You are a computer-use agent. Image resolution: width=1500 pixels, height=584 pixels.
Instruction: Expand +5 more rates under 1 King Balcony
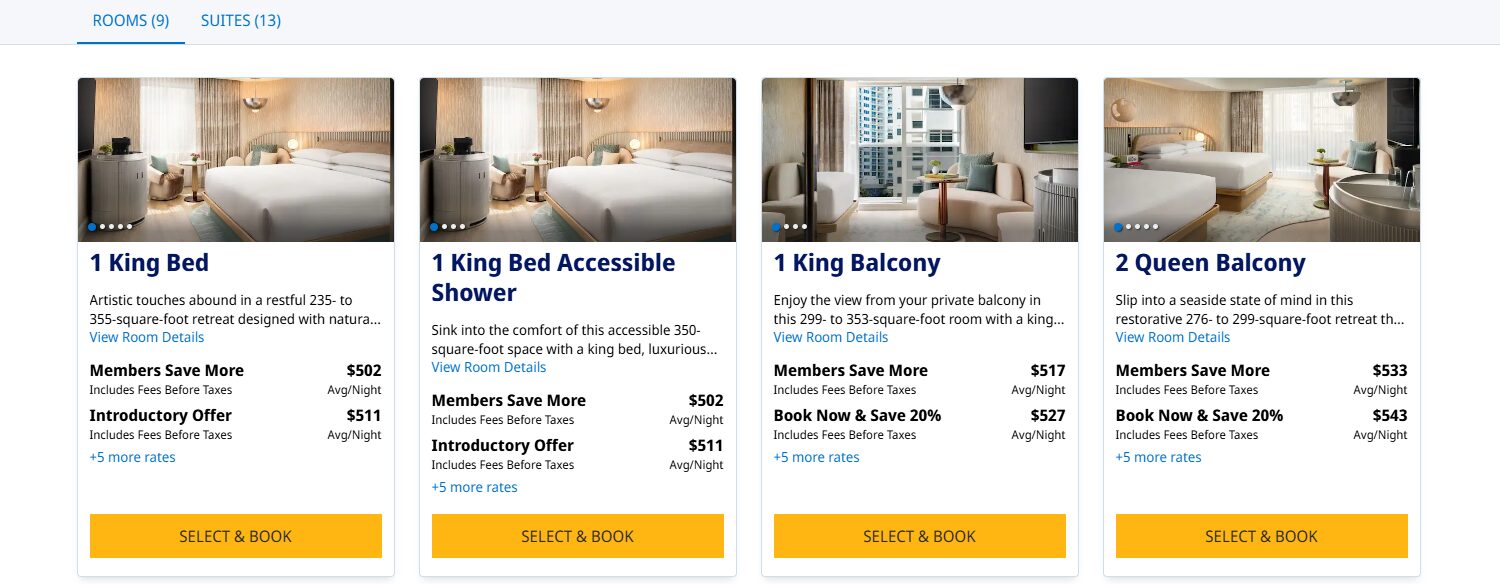pyautogui.click(x=817, y=457)
